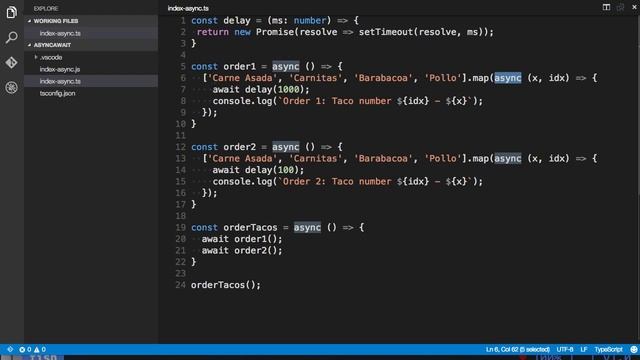Change line endings via LF indicator

[x=584, y=349]
